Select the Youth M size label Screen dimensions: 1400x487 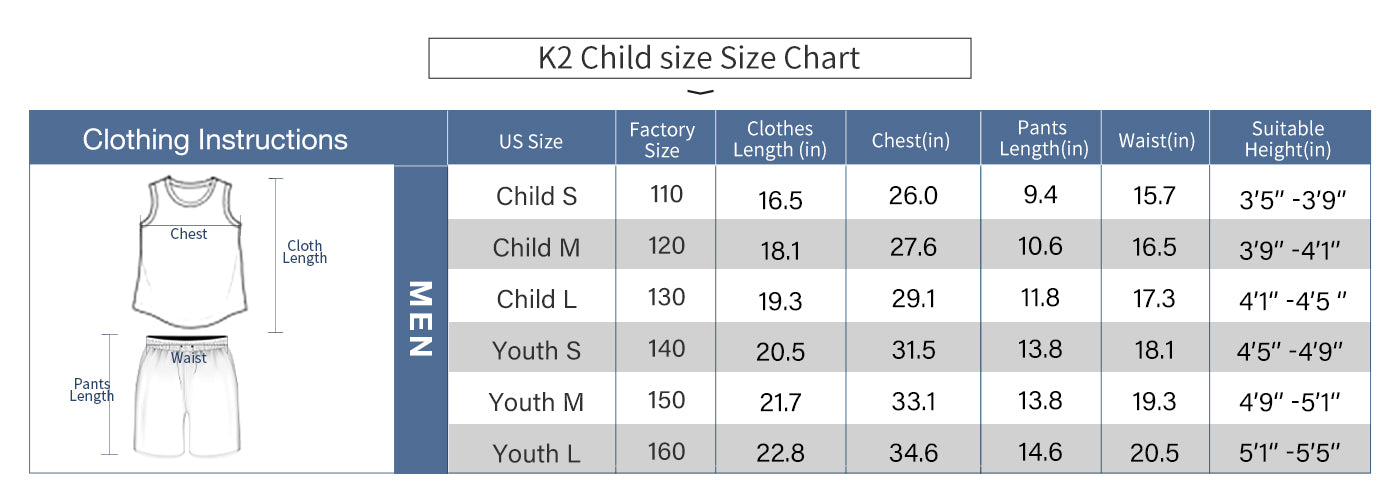[x=537, y=402]
